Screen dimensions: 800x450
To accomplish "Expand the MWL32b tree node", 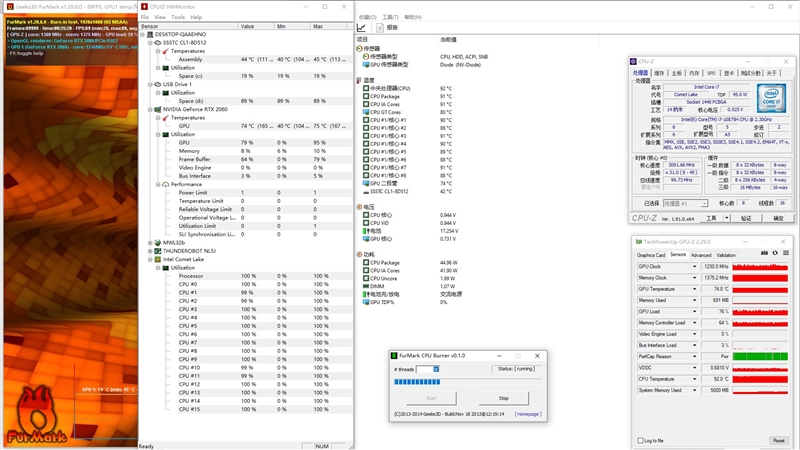I will point(150,243).
